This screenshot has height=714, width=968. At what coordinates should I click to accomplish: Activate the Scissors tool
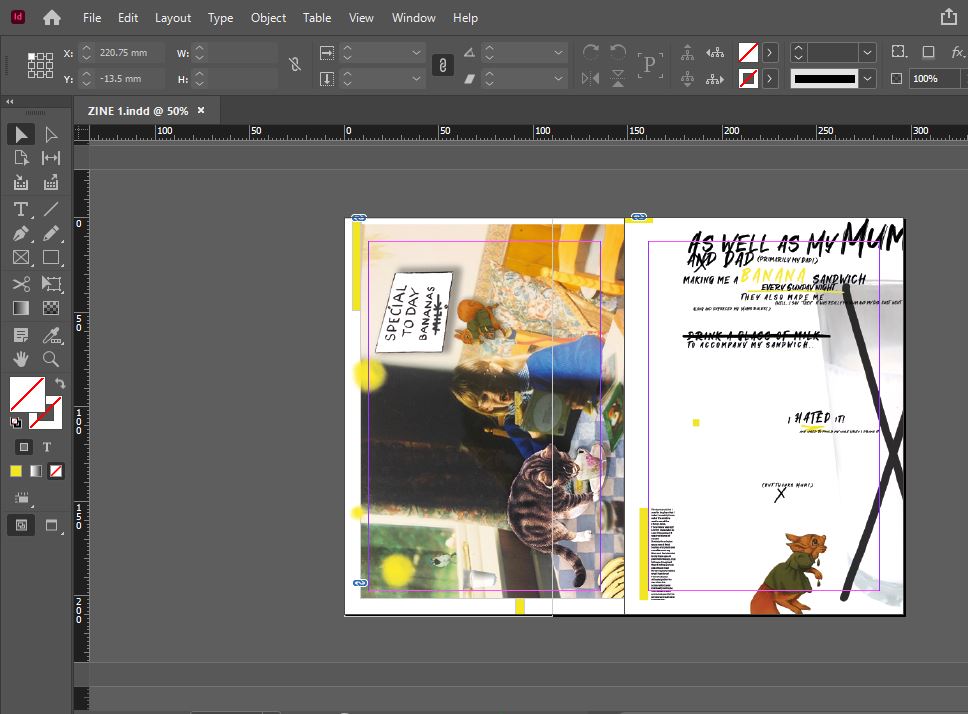tap(20, 284)
